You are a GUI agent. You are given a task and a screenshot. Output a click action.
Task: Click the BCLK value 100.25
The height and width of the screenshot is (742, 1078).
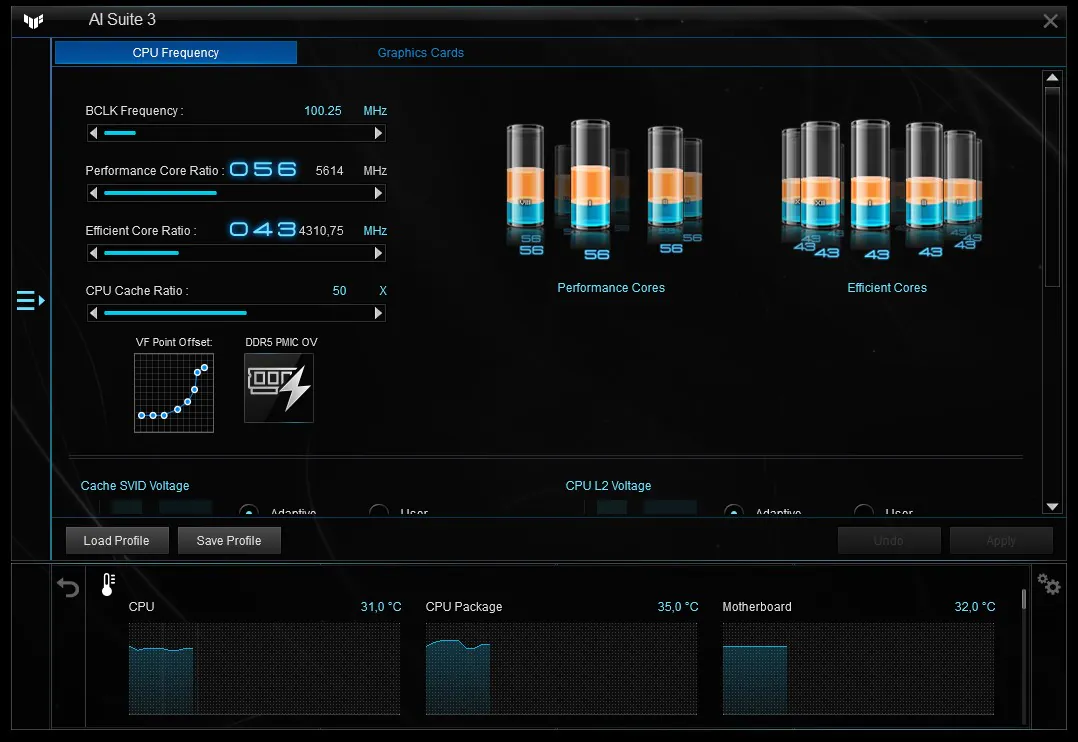tap(322, 111)
